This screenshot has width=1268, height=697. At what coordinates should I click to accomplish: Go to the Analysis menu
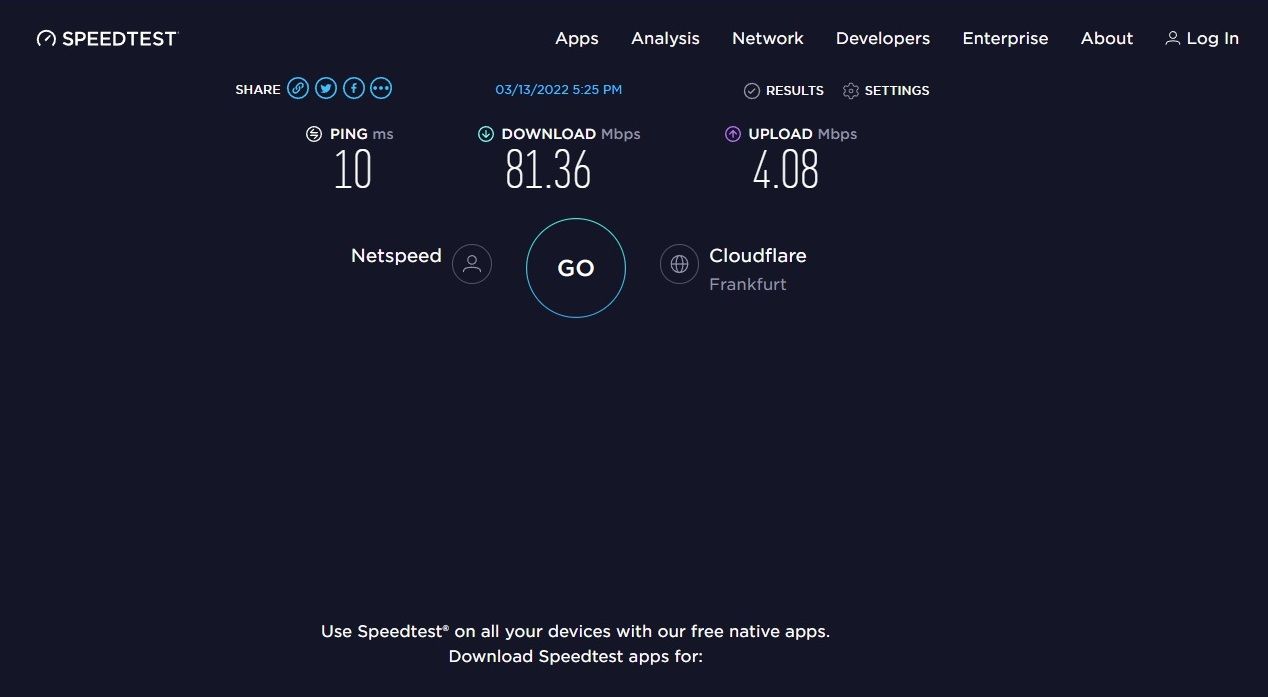click(665, 38)
